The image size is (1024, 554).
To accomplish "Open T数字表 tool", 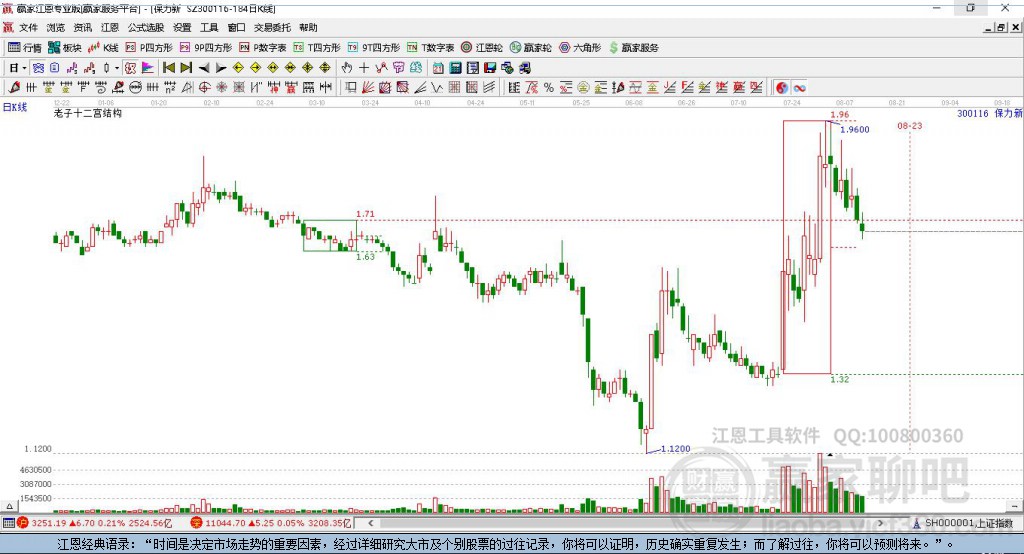I will pyautogui.click(x=430, y=48).
